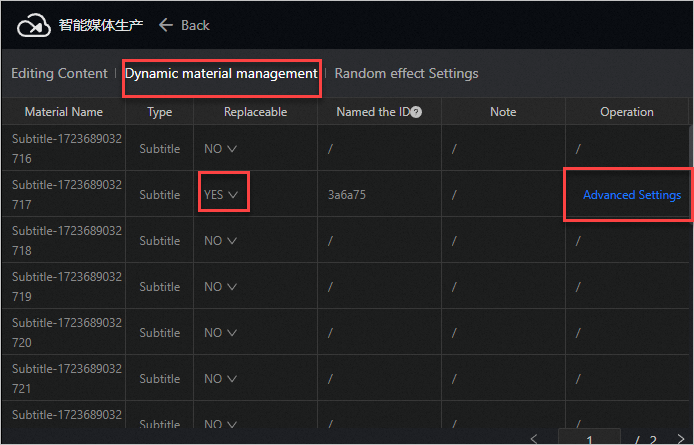Click the Operation column header
Viewport: 694px width, 445px height.
pos(627,112)
